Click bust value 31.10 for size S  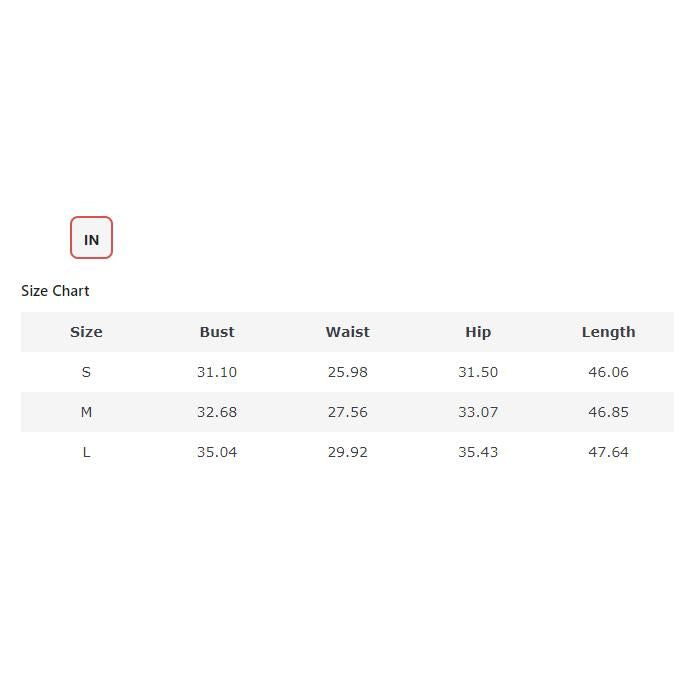click(217, 372)
